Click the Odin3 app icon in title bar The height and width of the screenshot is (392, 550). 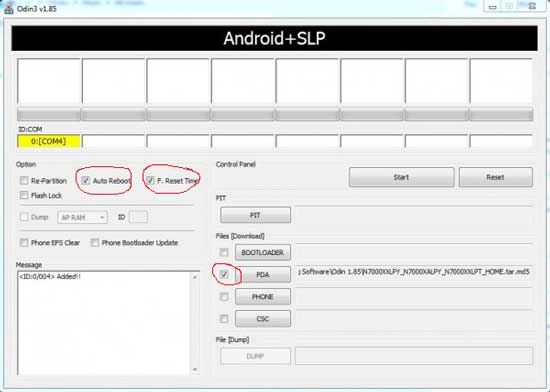(x=8, y=9)
